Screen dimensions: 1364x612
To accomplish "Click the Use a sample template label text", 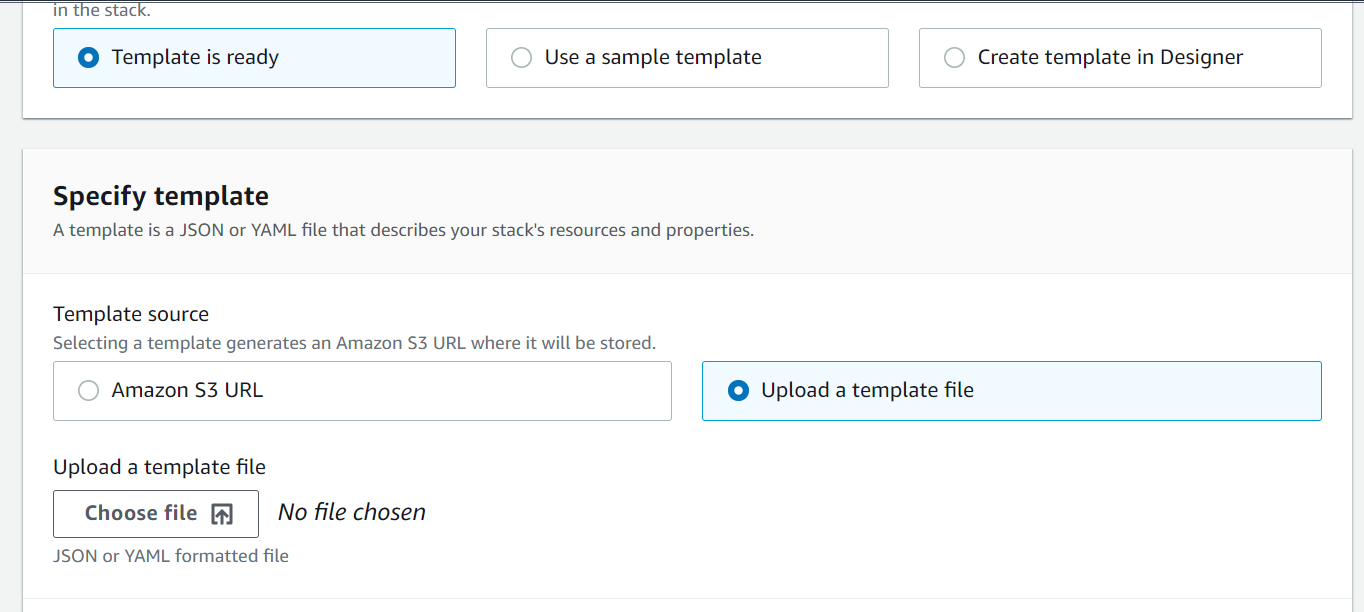I will [653, 58].
